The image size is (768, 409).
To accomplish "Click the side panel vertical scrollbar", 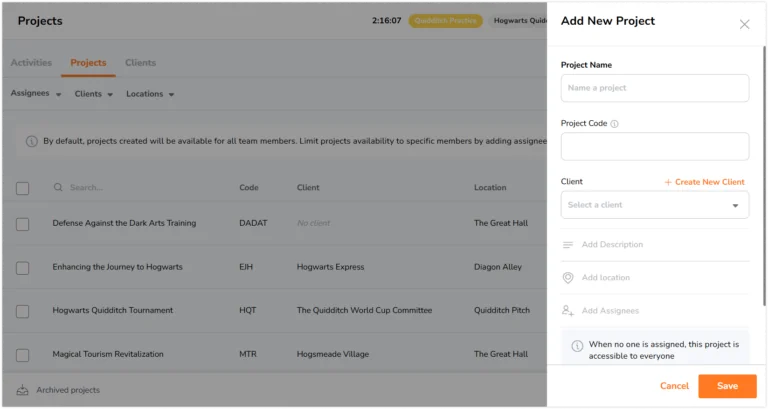I will [764, 176].
